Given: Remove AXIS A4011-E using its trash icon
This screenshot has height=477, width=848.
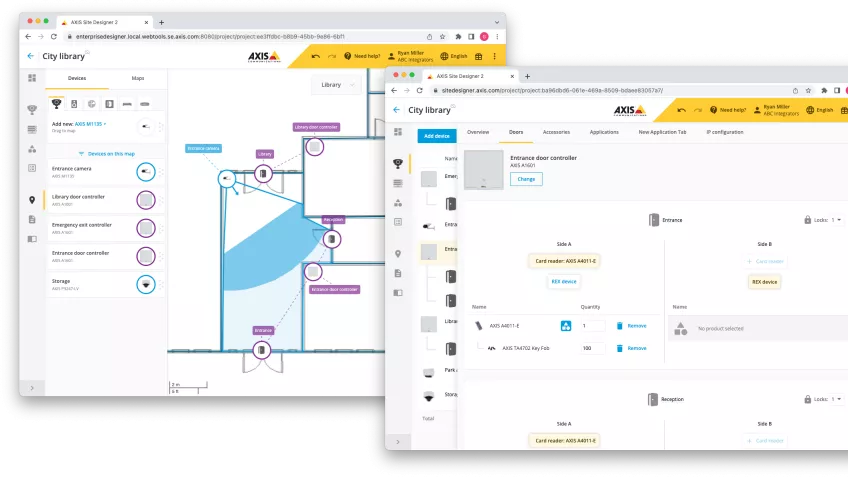Looking at the screenshot, I should click(620, 326).
